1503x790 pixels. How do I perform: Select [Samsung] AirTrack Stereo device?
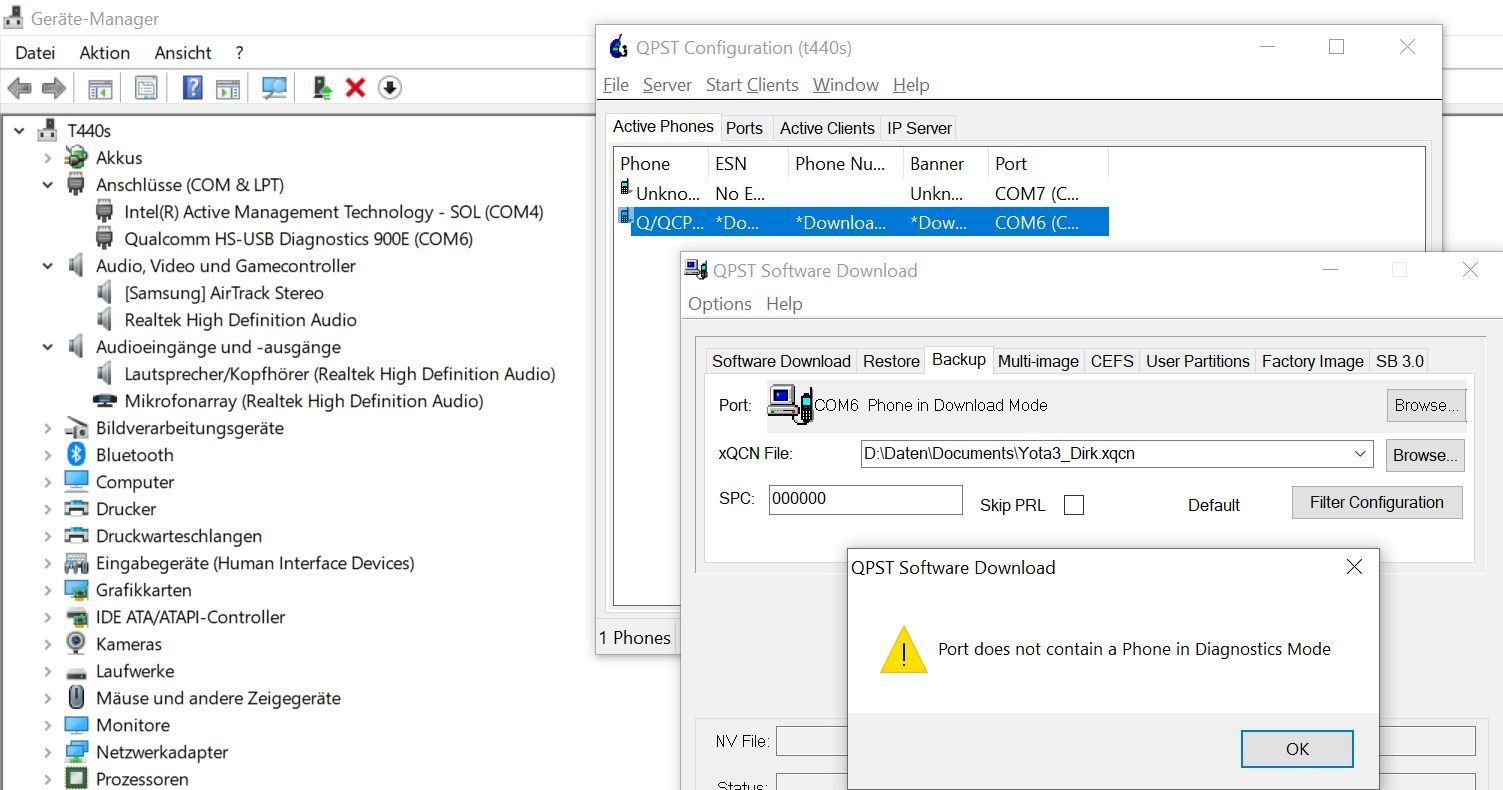[224, 293]
